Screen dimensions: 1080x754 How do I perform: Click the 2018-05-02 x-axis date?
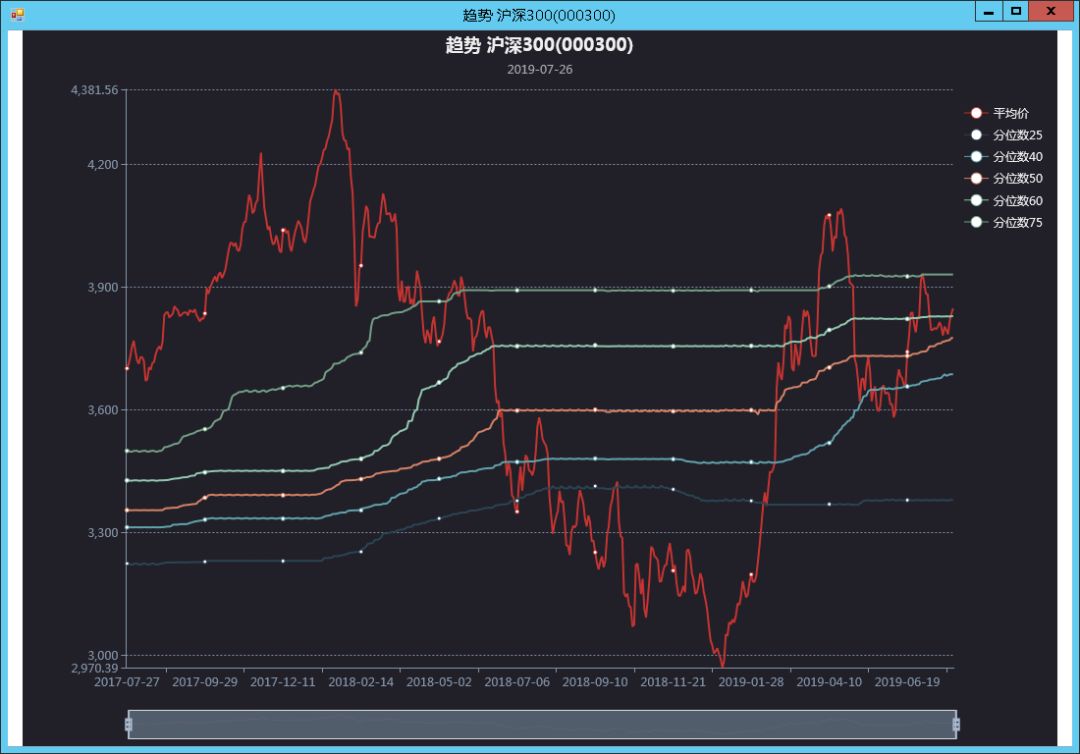click(x=439, y=682)
